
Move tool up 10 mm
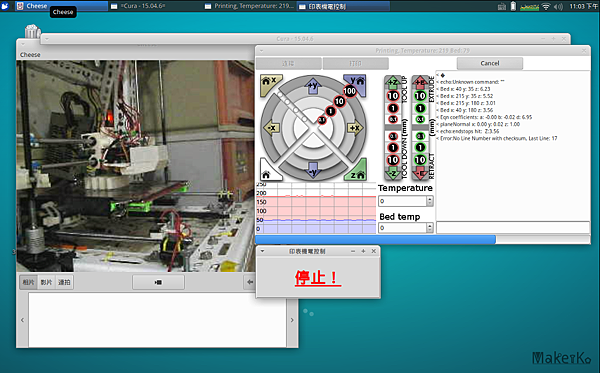click(x=393, y=96)
